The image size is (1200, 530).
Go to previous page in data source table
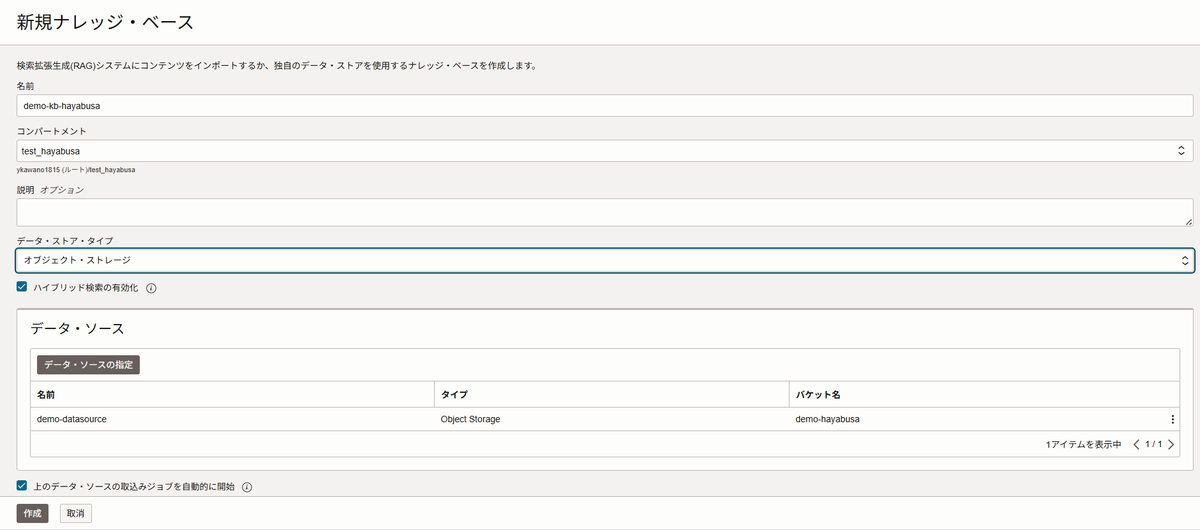[1136, 444]
